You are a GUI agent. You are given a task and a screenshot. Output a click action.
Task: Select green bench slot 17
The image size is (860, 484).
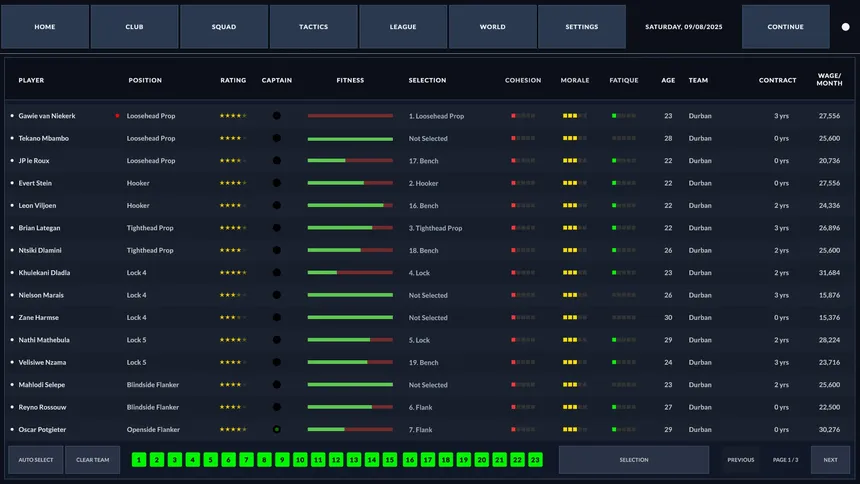428,460
